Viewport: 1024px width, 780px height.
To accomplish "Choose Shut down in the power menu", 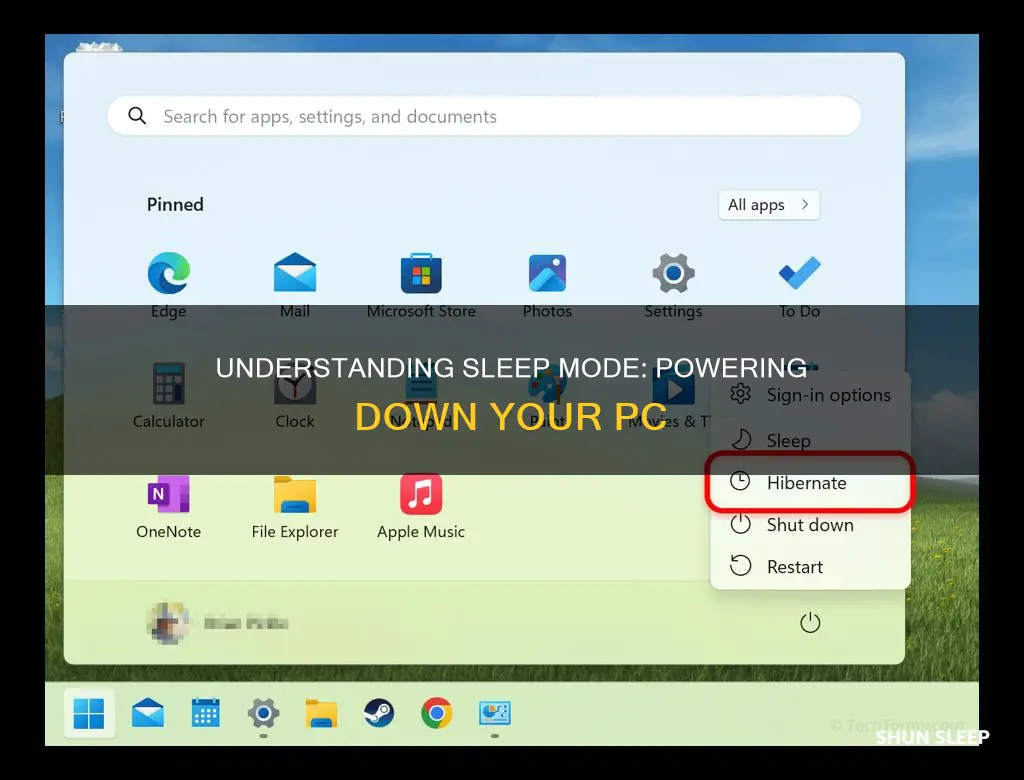I will tap(810, 525).
